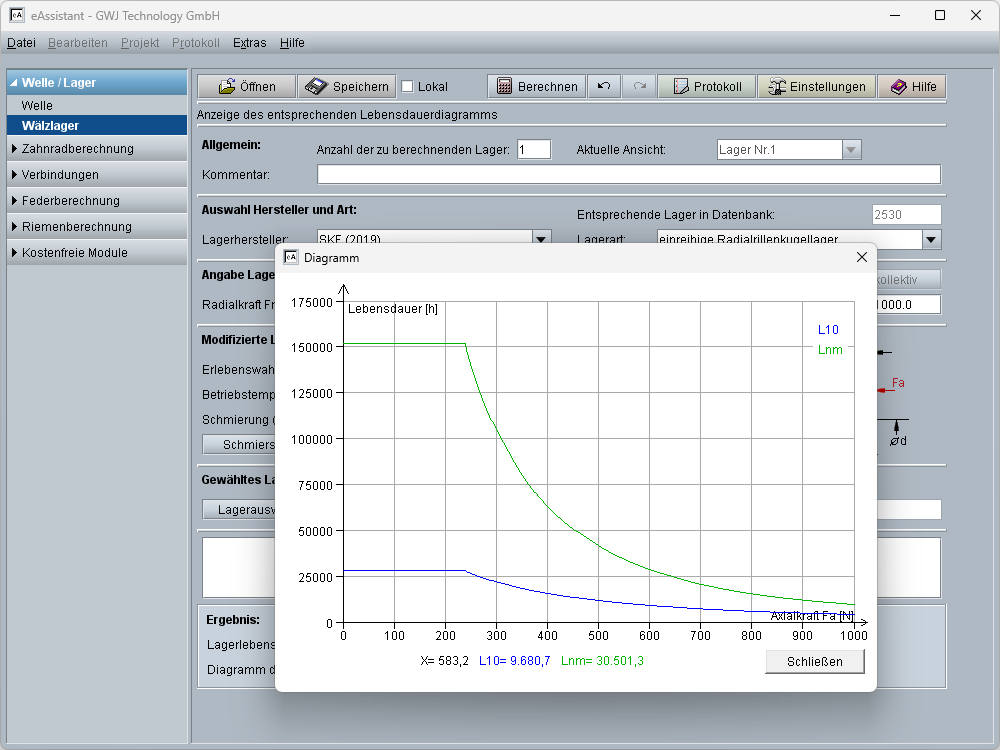
Task: Open the Datei menu
Action: (x=21, y=43)
